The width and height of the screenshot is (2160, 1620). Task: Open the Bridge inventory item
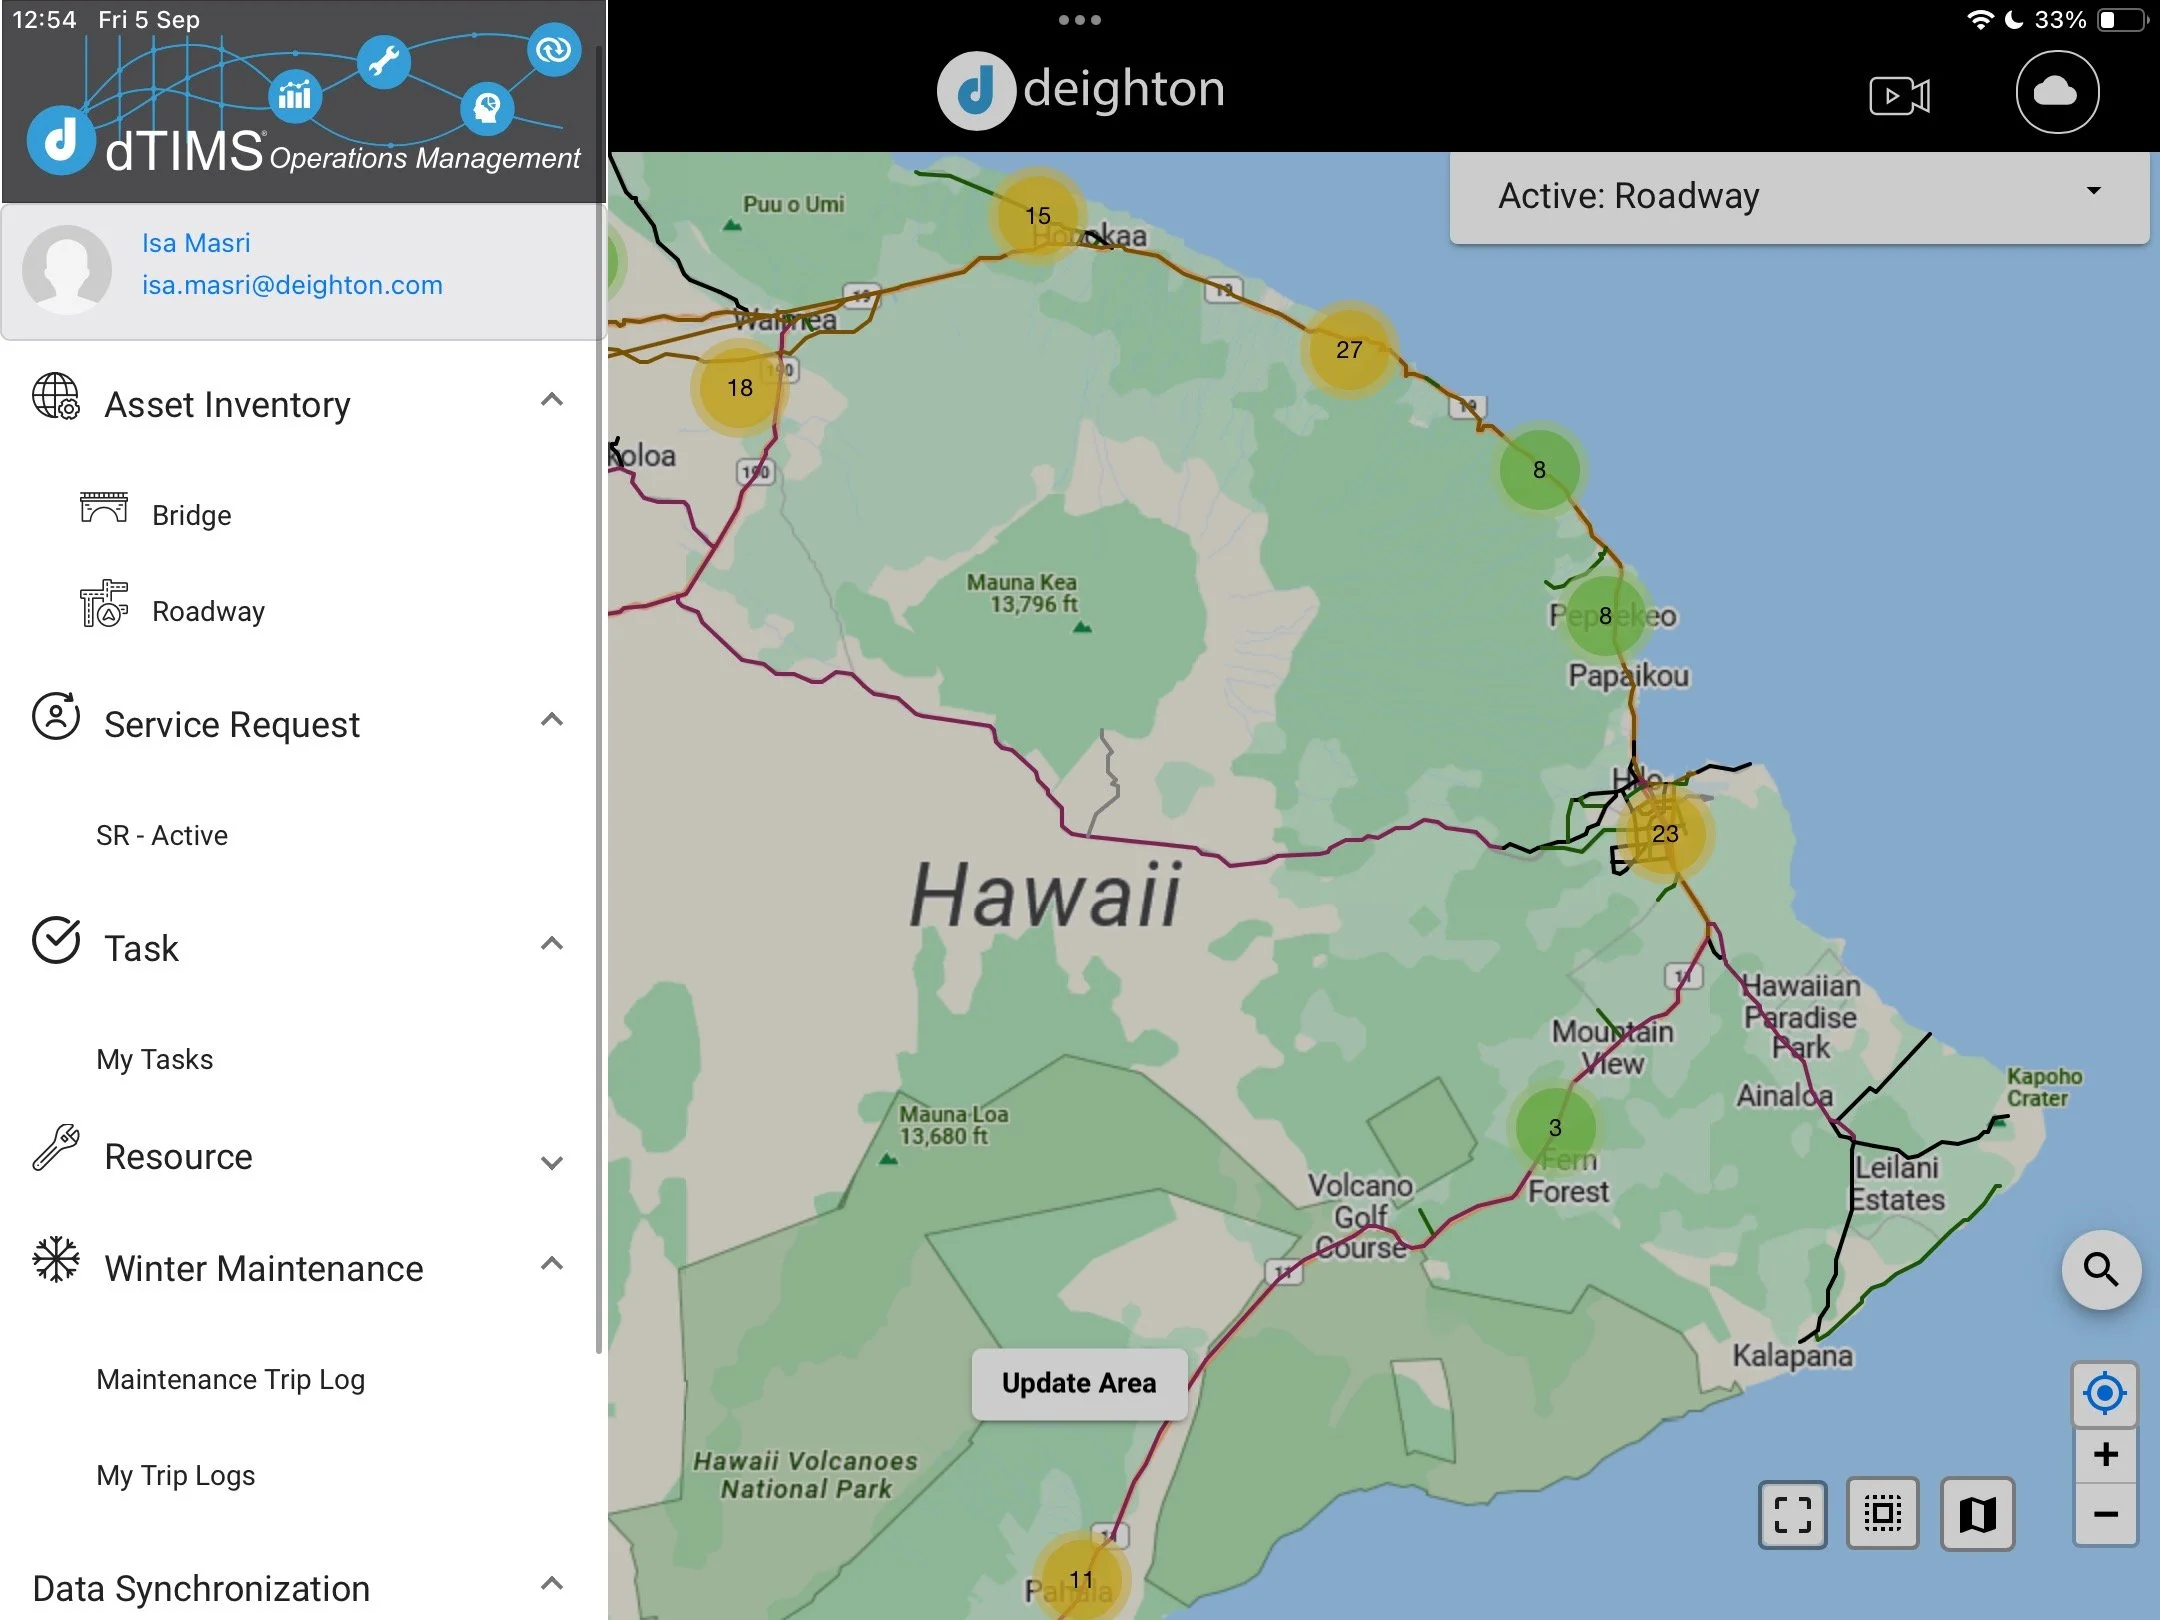(x=191, y=515)
